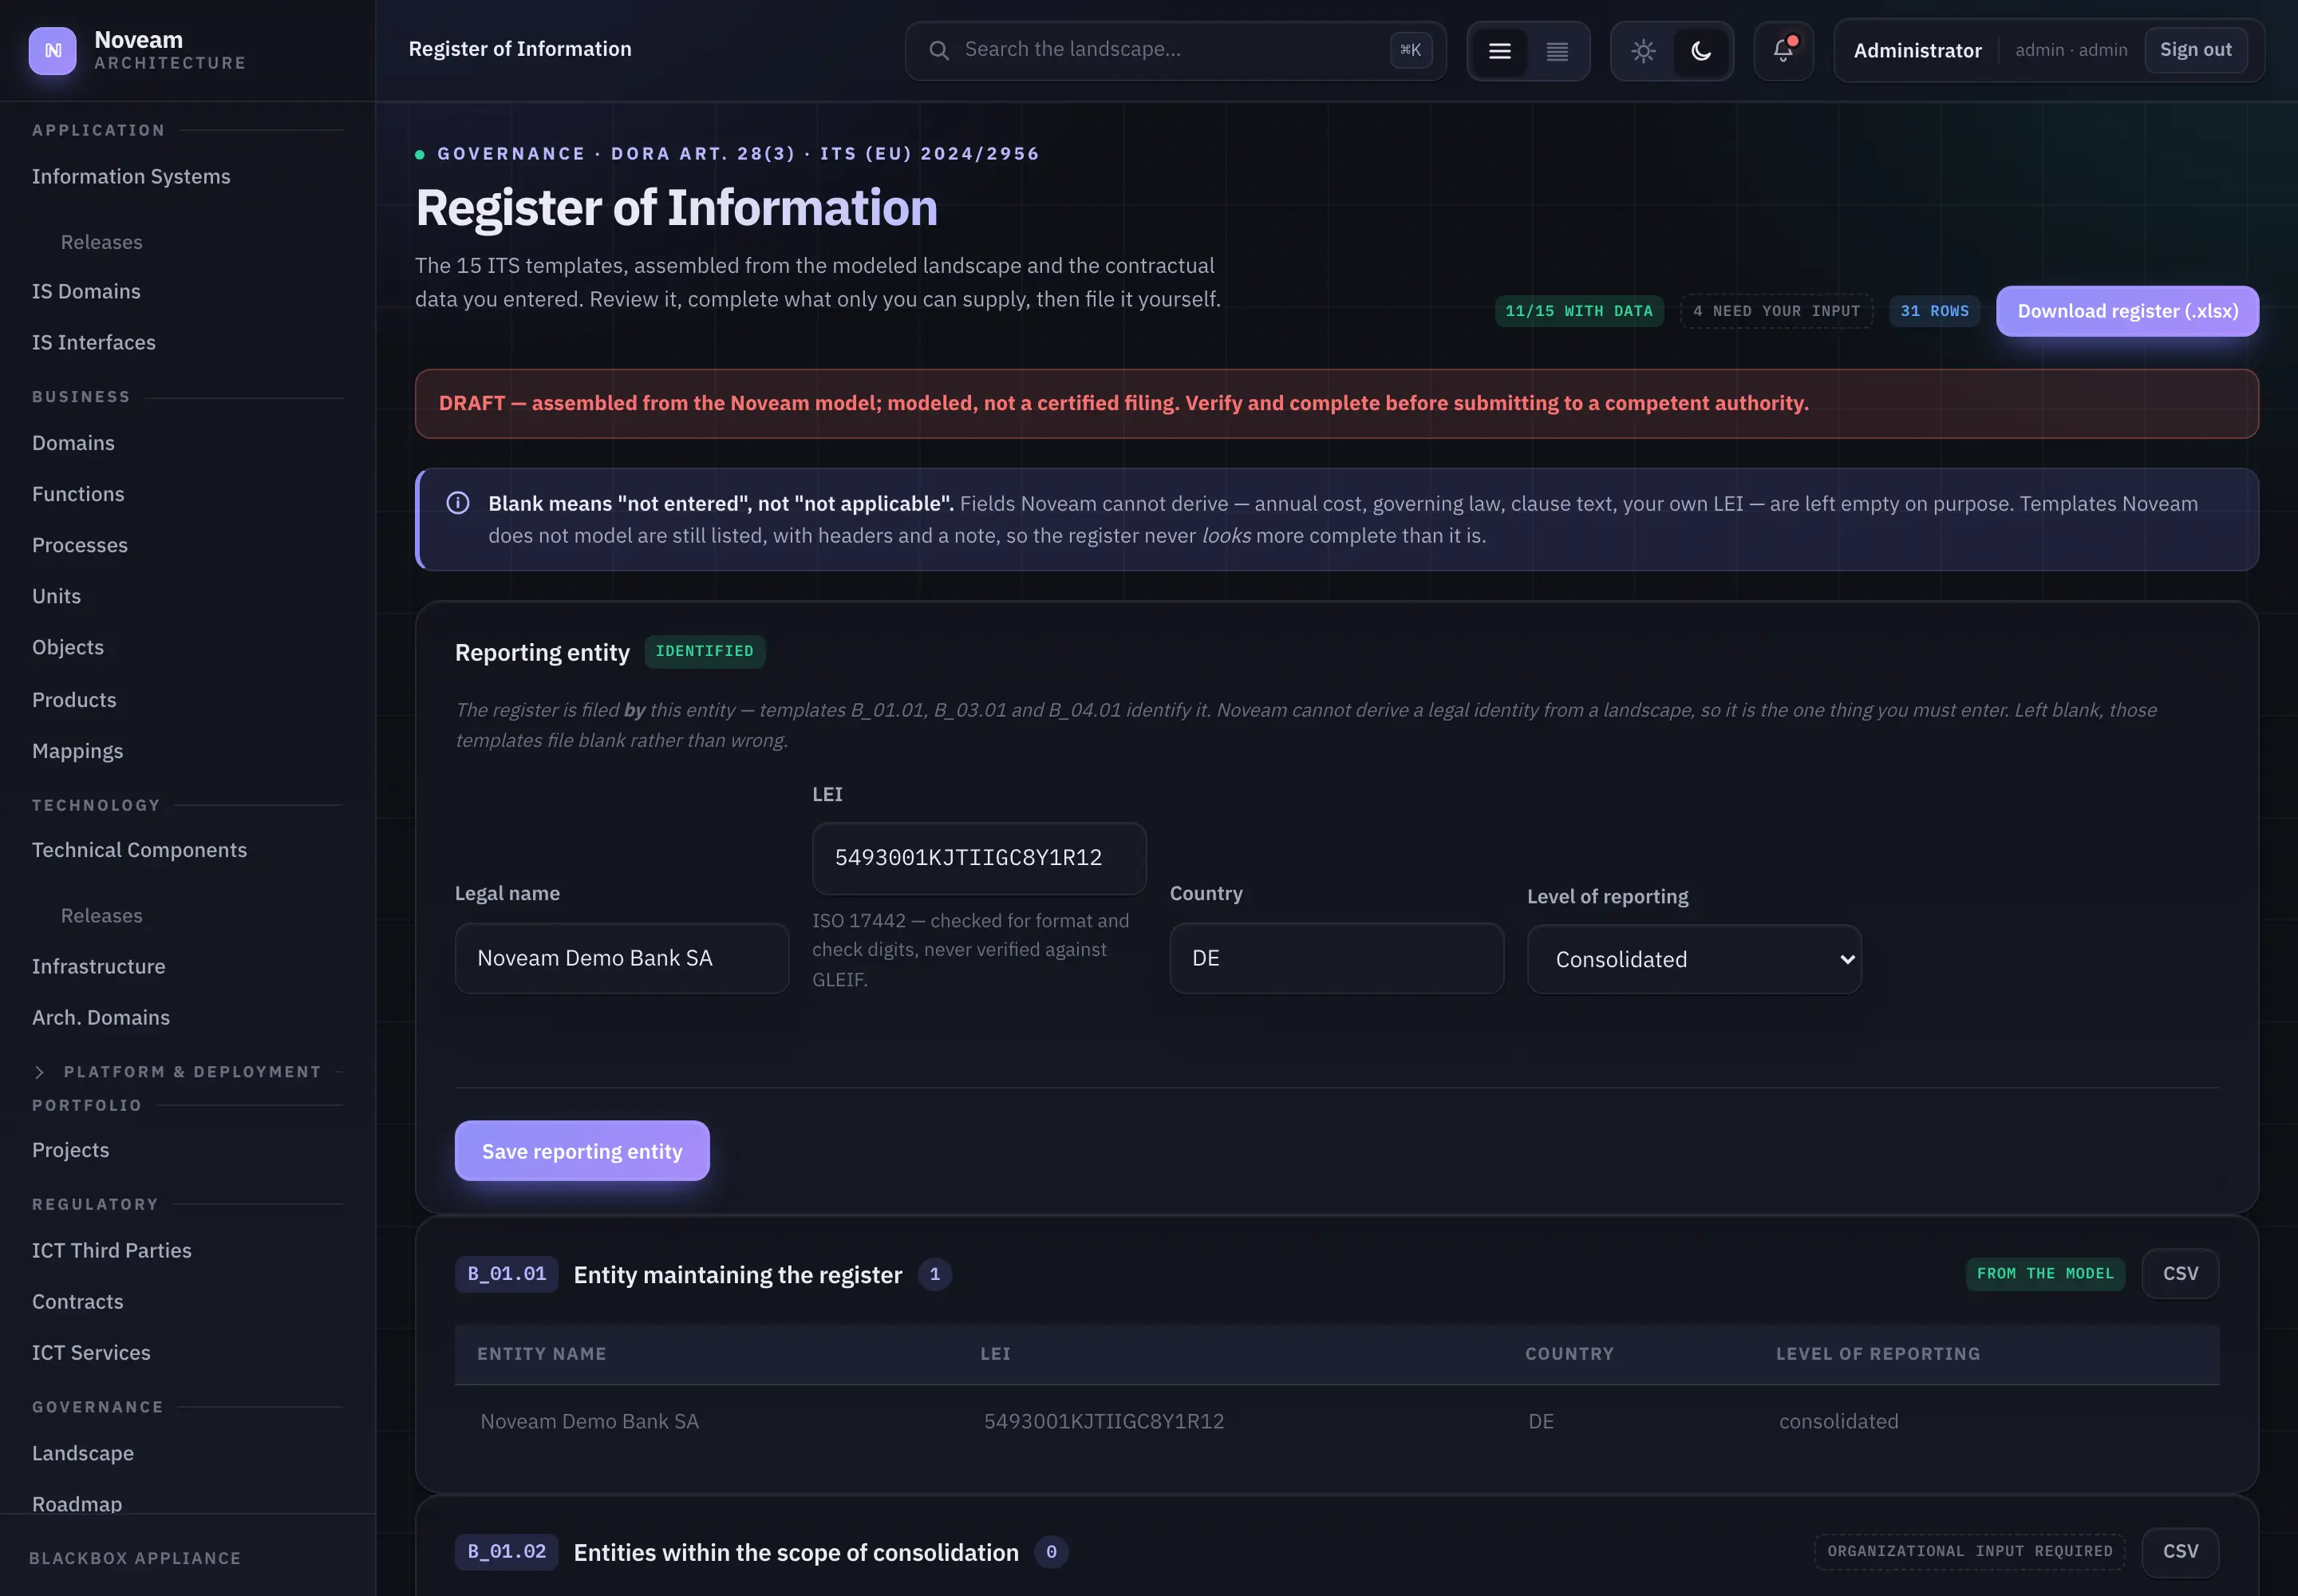This screenshot has height=1596, width=2298.
Task: Go to Arch. Domains
Action: [x=101, y=1017]
